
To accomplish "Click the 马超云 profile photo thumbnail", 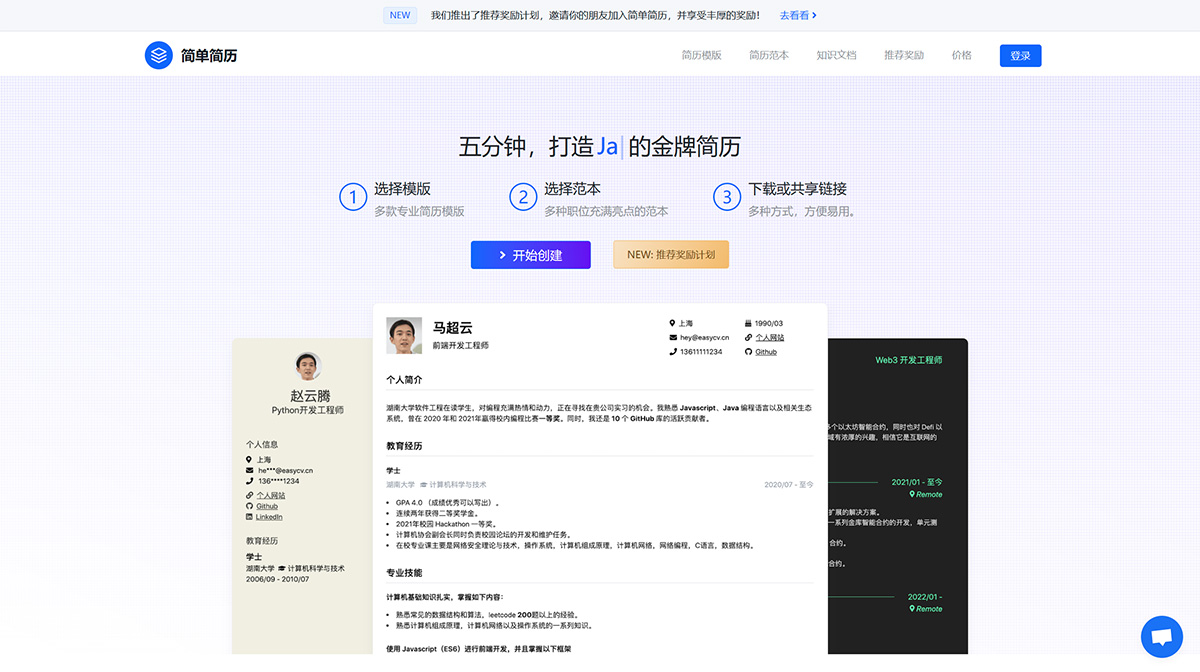I will pyautogui.click(x=404, y=334).
